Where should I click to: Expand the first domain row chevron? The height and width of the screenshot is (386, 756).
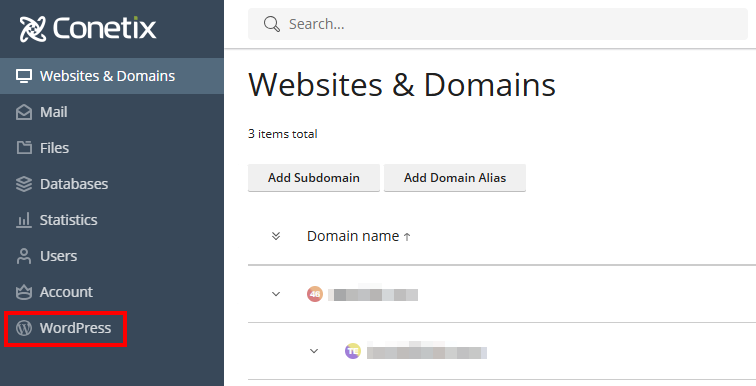coord(276,294)
